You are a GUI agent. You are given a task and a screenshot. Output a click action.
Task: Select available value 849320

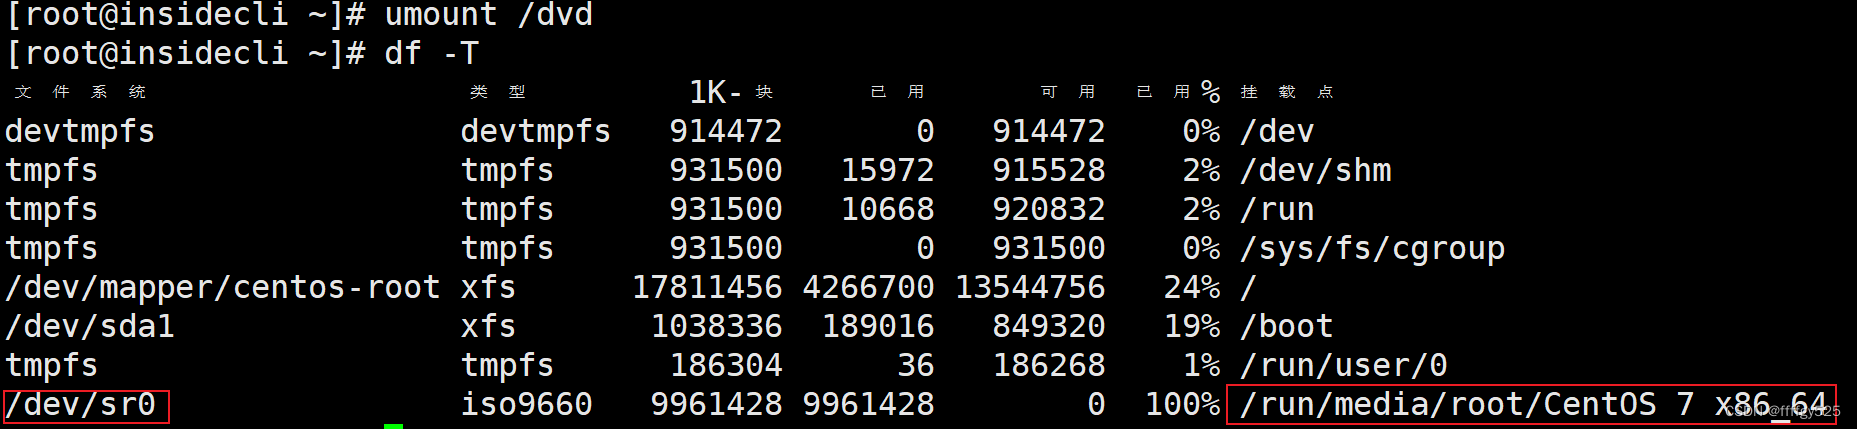point(1049,326)
